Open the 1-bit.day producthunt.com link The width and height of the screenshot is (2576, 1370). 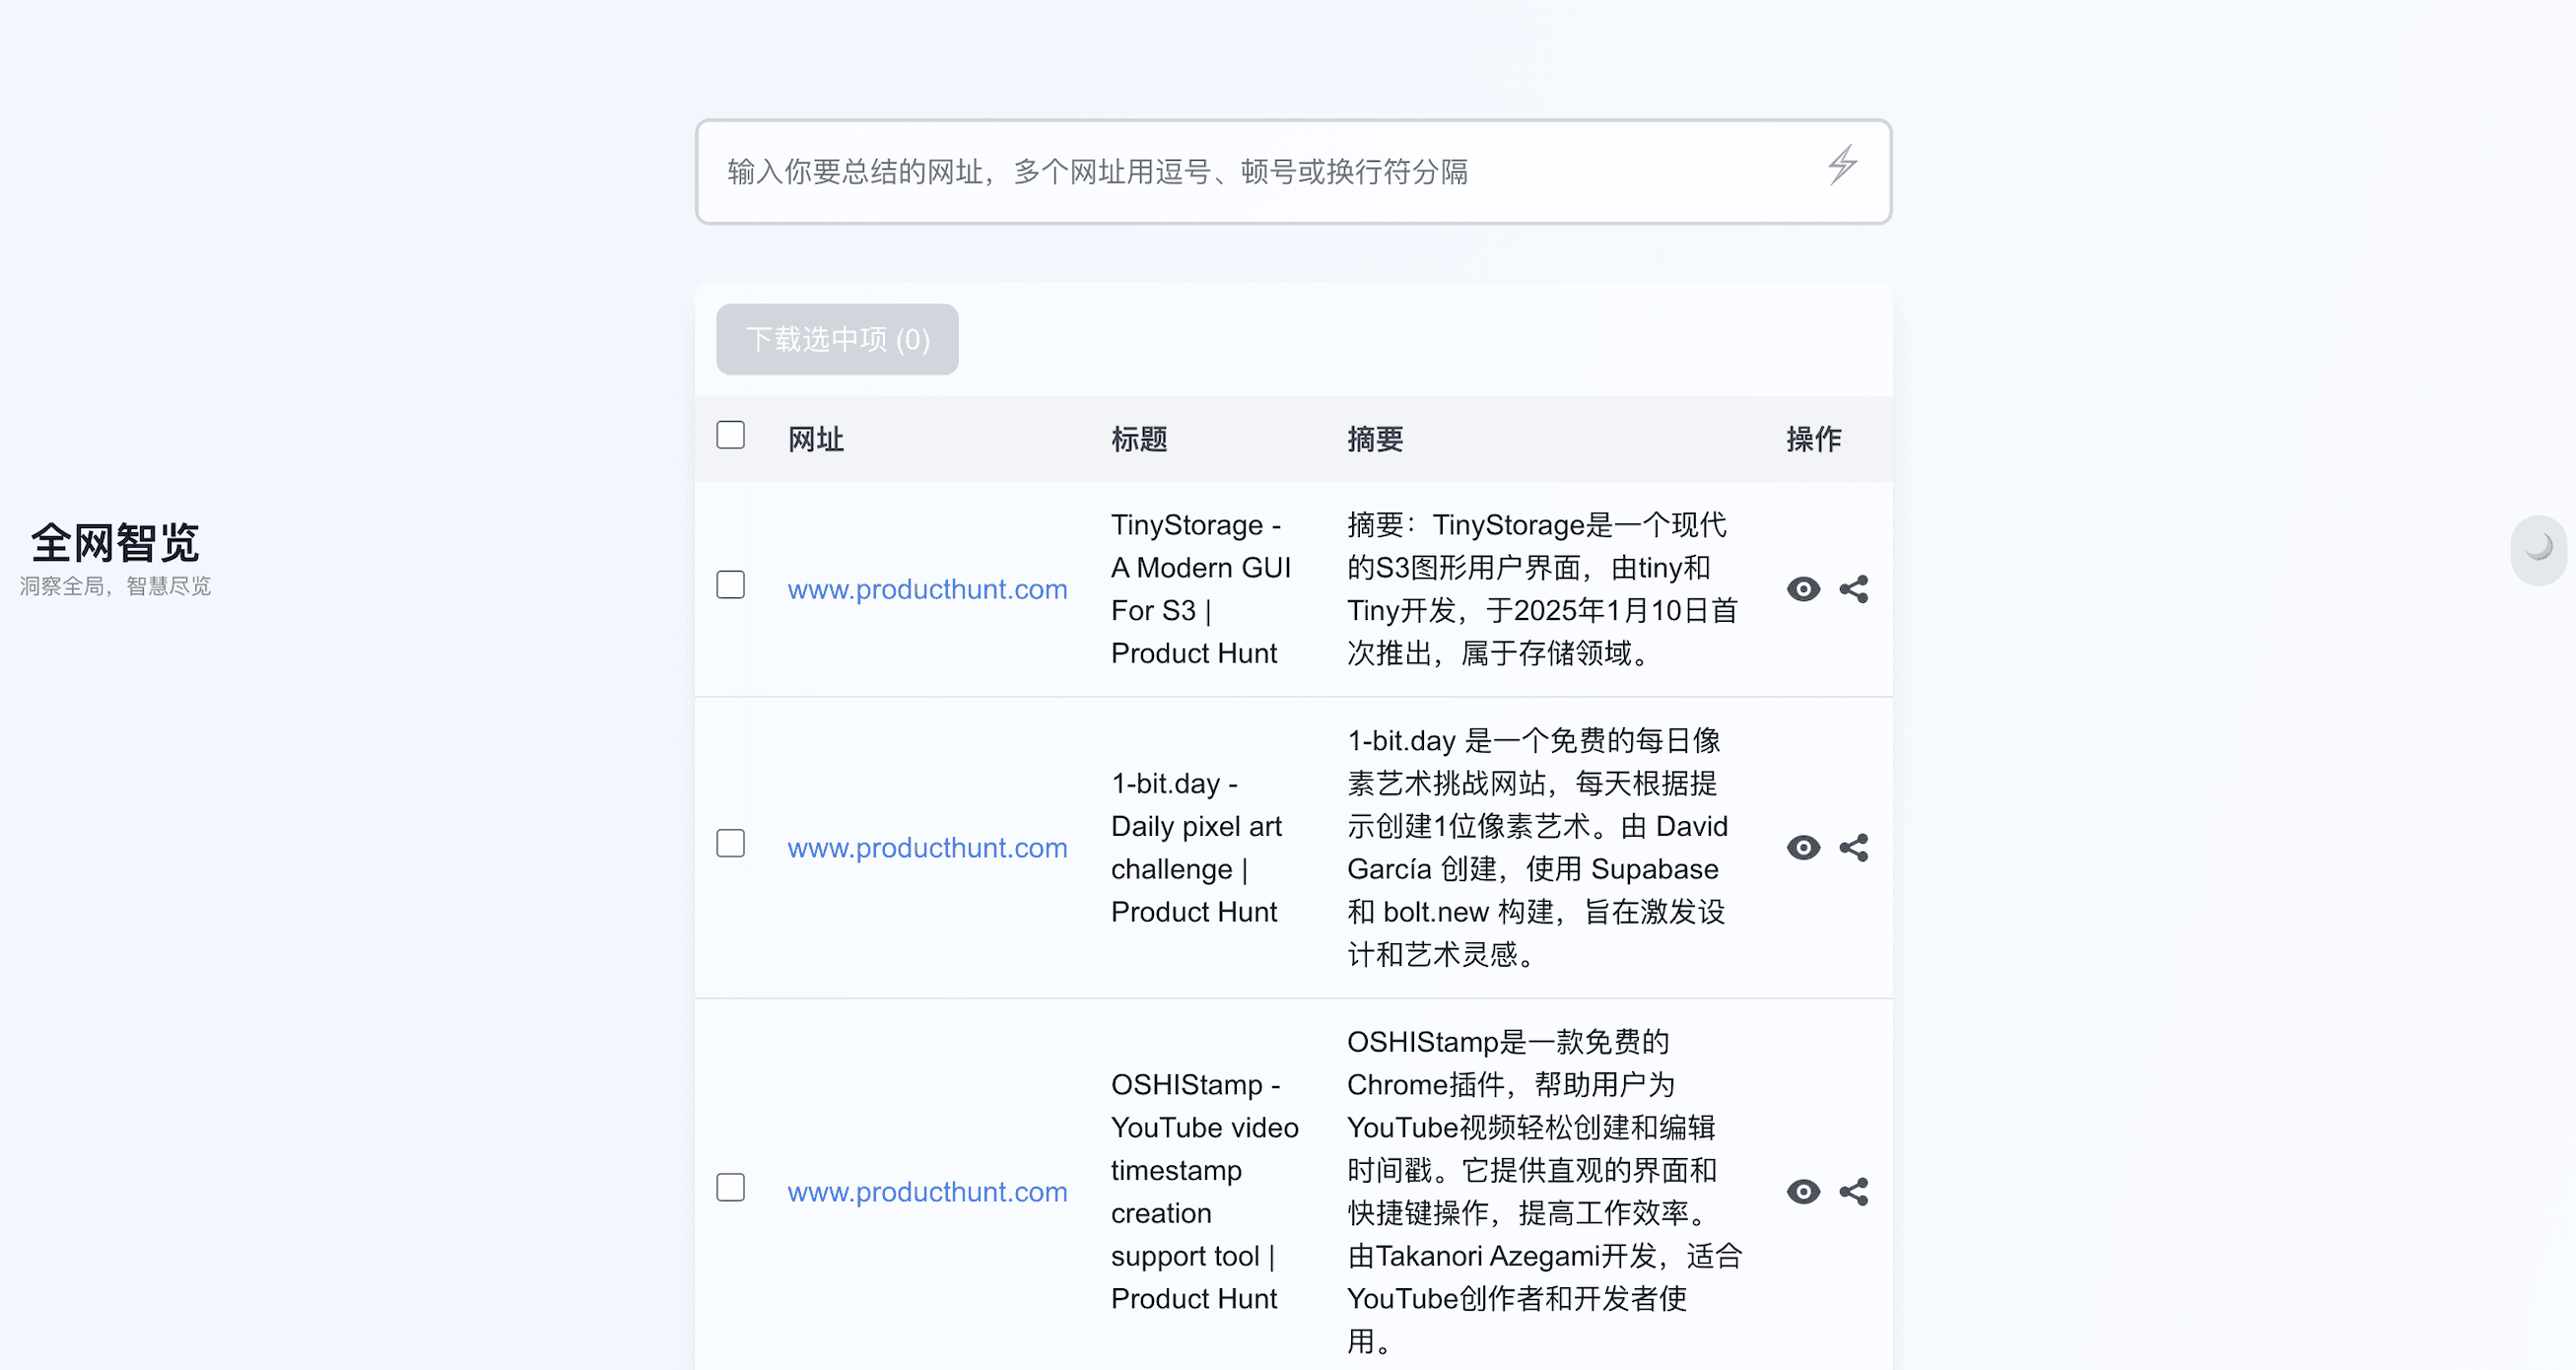coord(928,847)
